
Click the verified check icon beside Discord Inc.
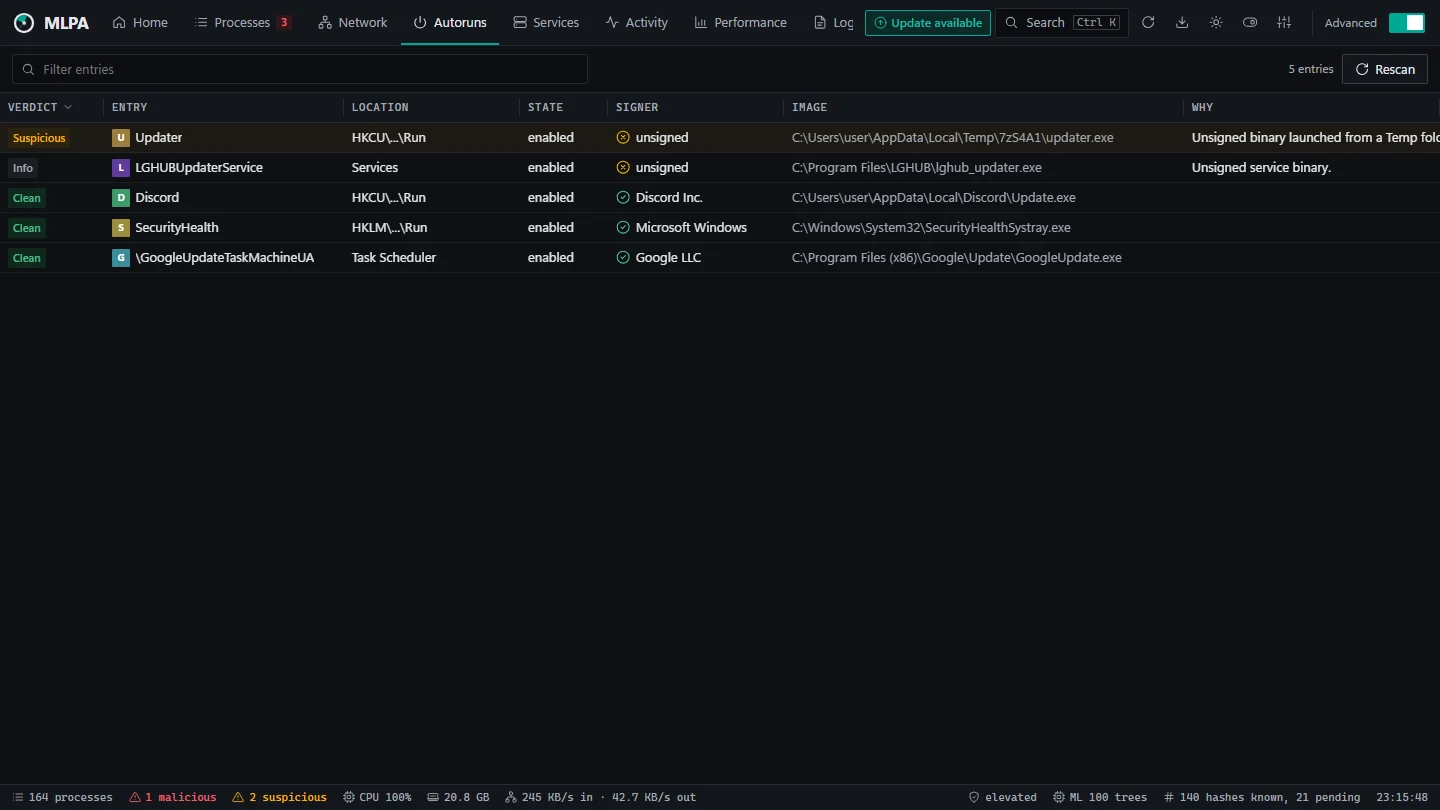click(623, 198)
